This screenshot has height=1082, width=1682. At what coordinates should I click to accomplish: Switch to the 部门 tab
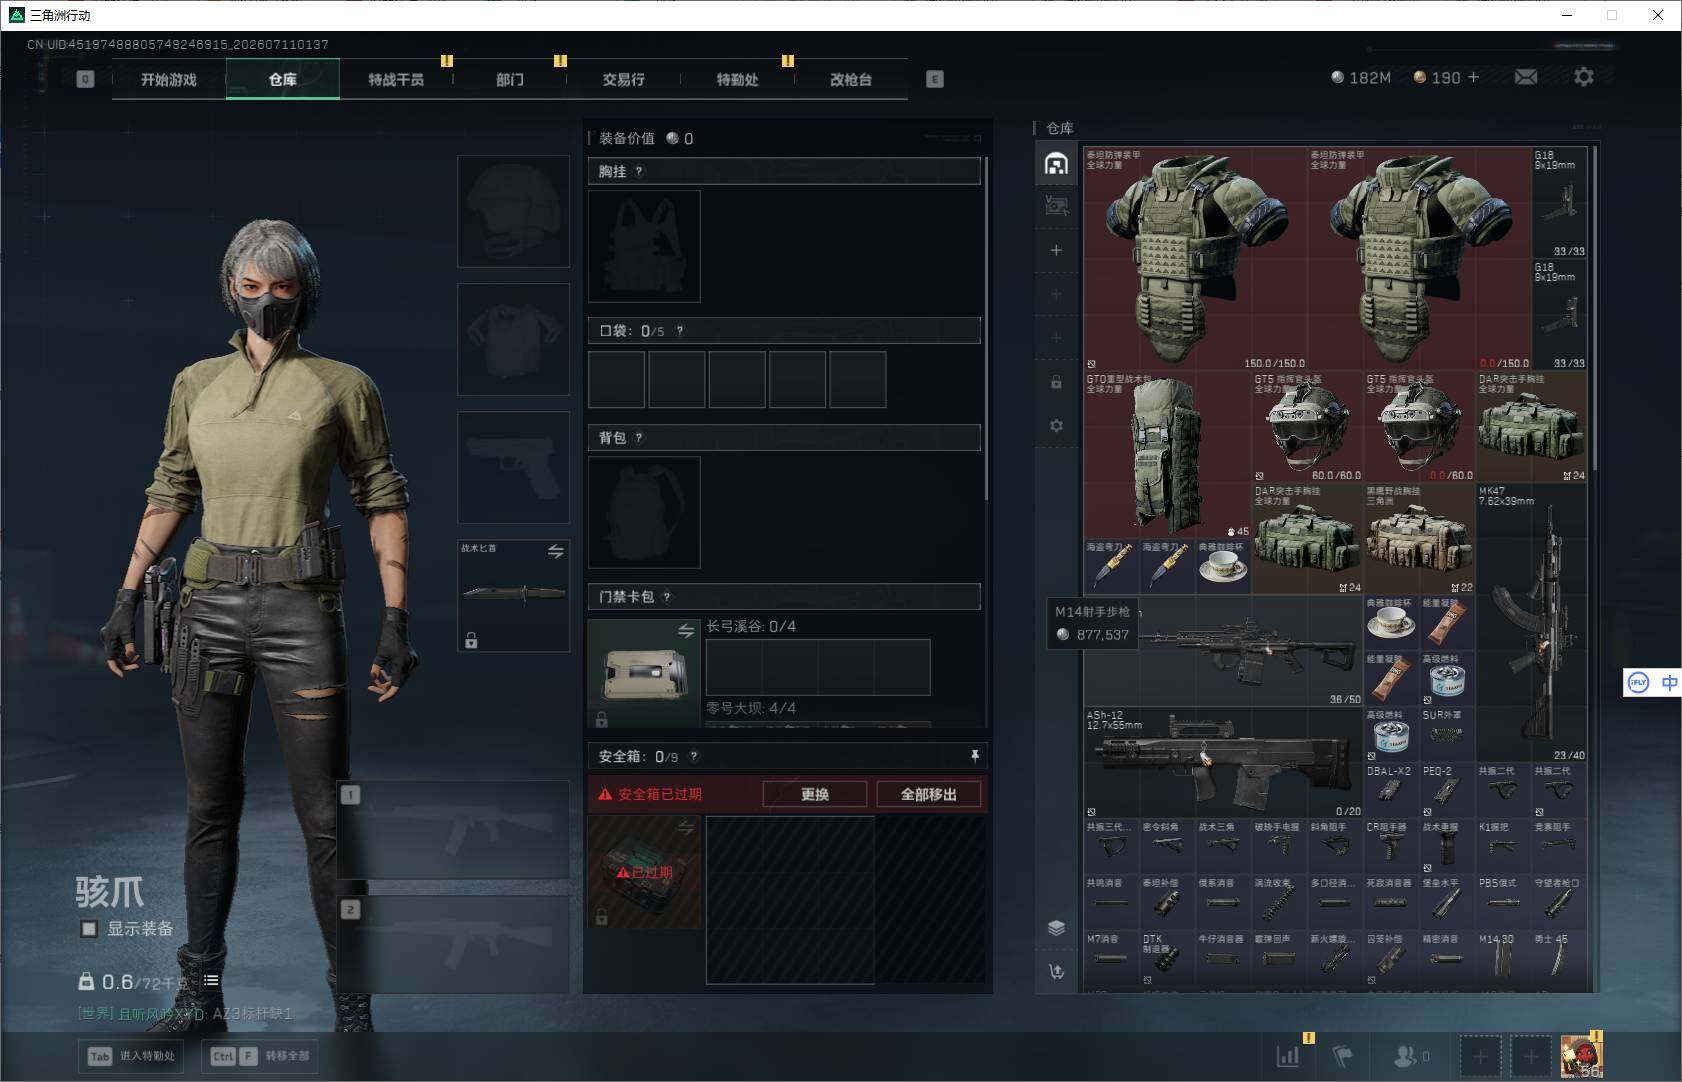coord(510,79)
